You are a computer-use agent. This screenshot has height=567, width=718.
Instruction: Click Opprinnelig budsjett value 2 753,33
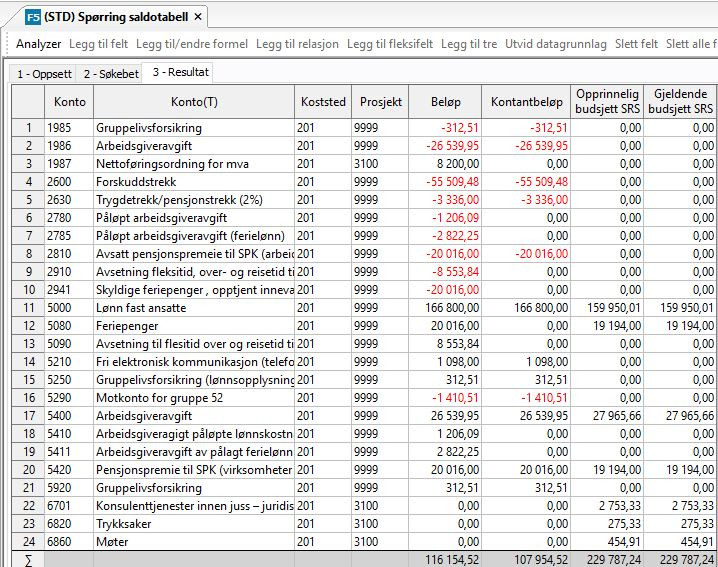pyautogui.click(x=607, y=506)
